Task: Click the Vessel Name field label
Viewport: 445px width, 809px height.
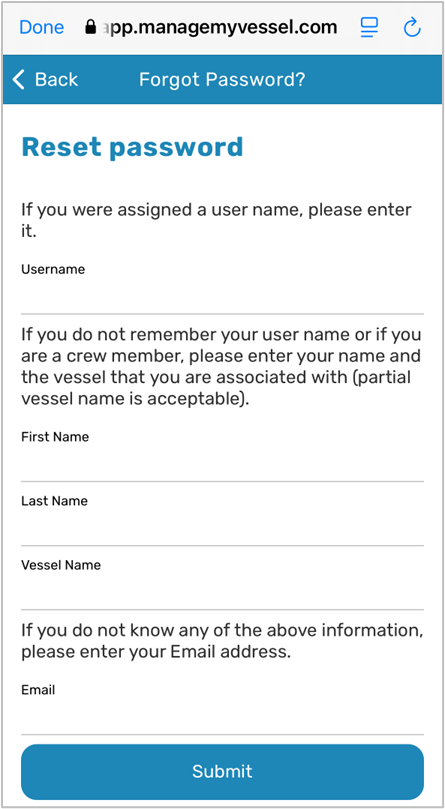Action: (61, 565)
